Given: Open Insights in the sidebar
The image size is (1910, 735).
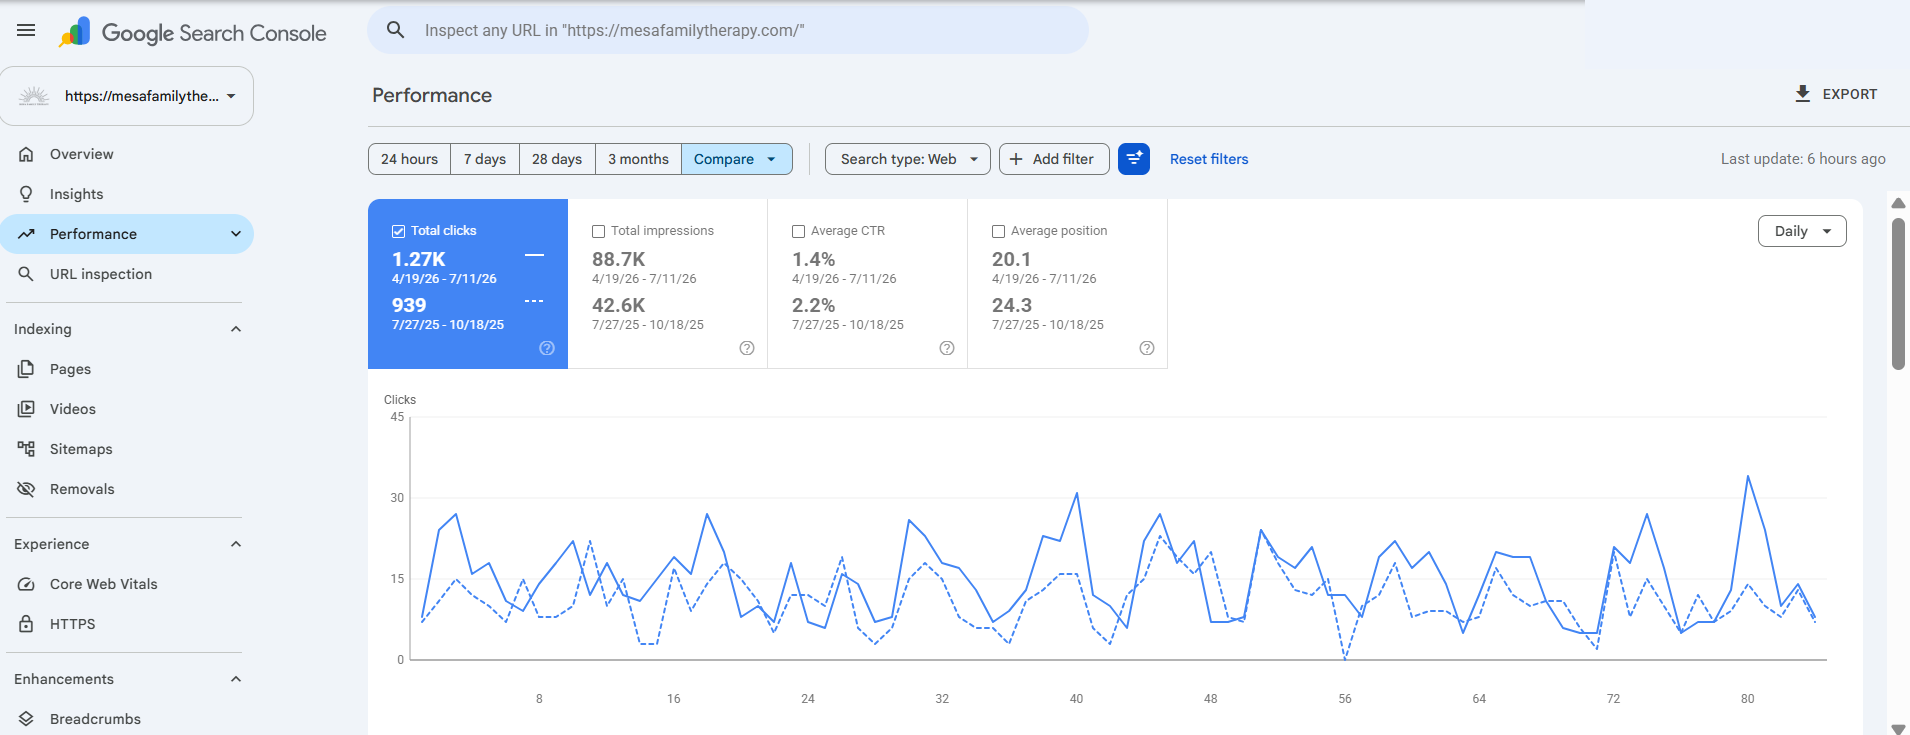Looking at the screenshot, I should [127, 194].
